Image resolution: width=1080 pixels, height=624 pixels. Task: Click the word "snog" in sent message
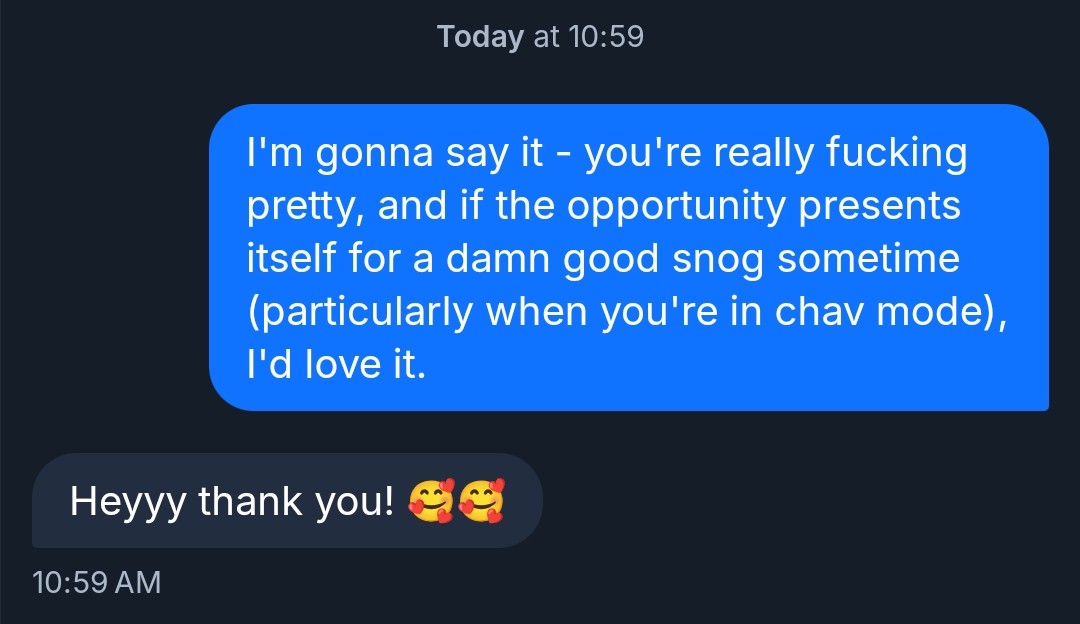pos(718,259)
